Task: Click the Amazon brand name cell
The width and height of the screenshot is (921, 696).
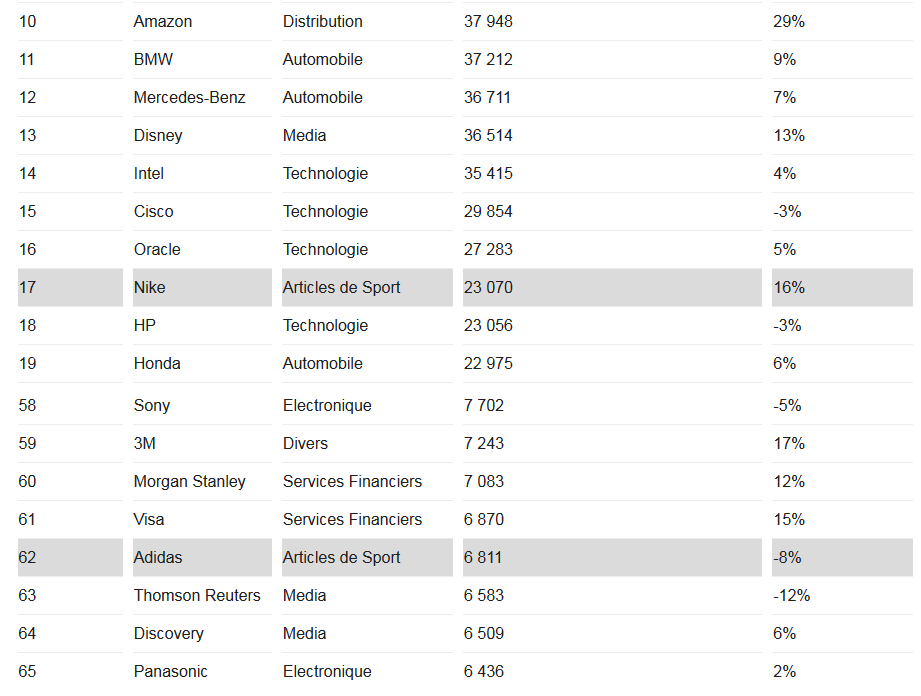Action: [163, 21]
